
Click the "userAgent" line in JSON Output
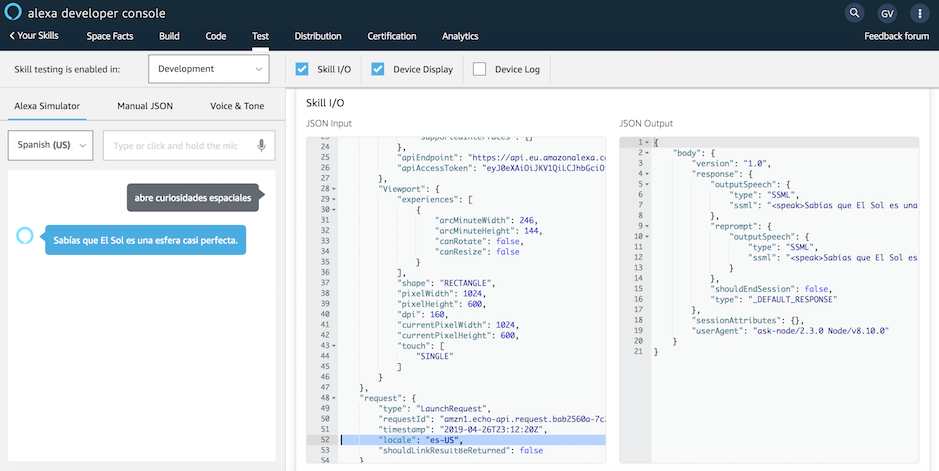[x=790, y=331]
